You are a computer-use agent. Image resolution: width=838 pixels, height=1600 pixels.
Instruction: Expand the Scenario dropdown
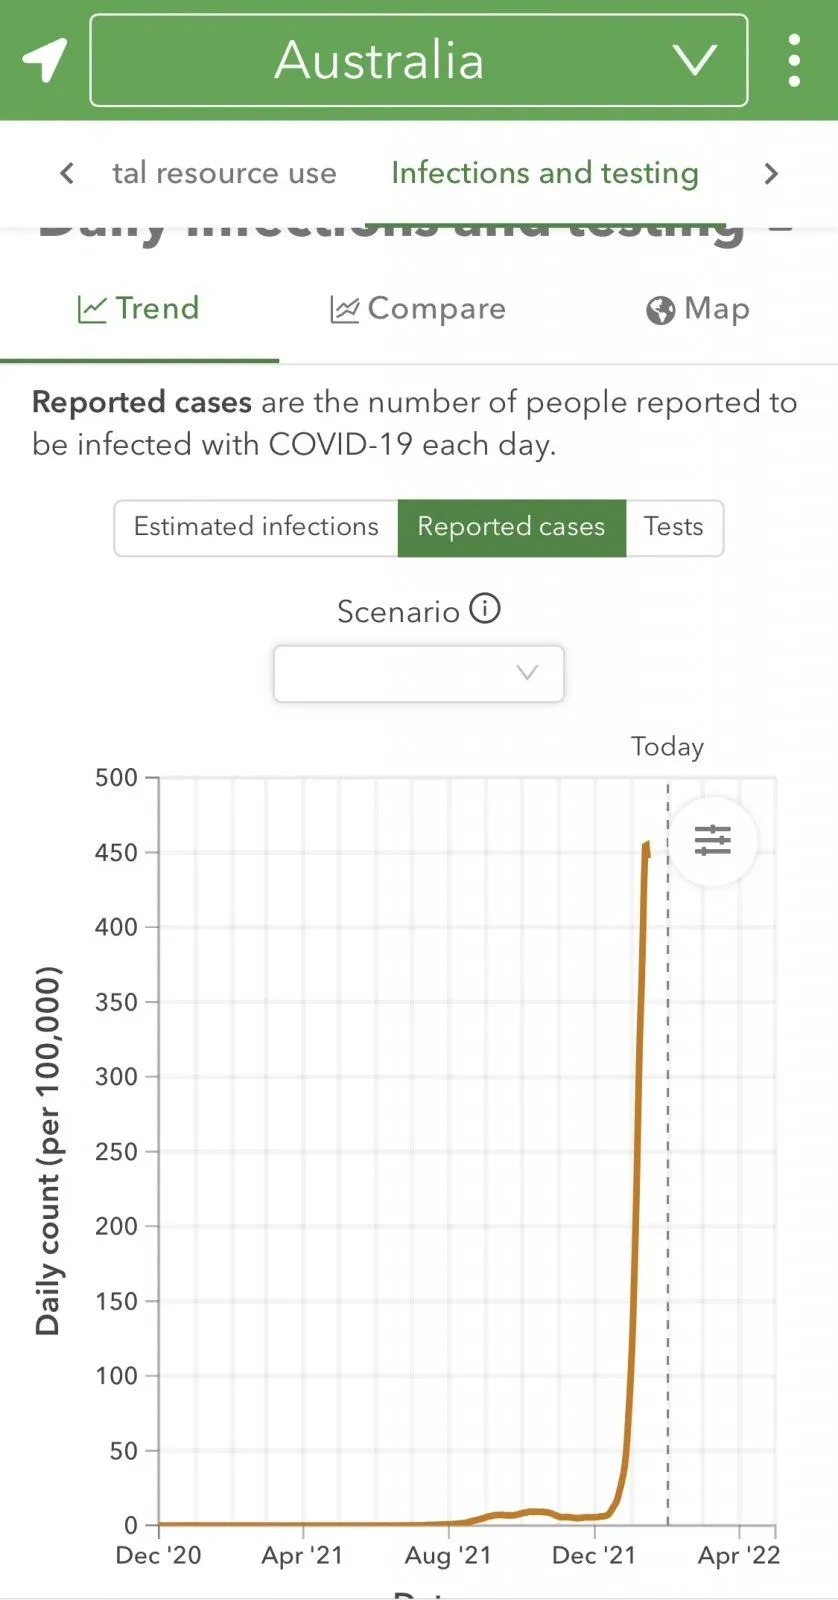pyautogui.click(x=419, y=673)
